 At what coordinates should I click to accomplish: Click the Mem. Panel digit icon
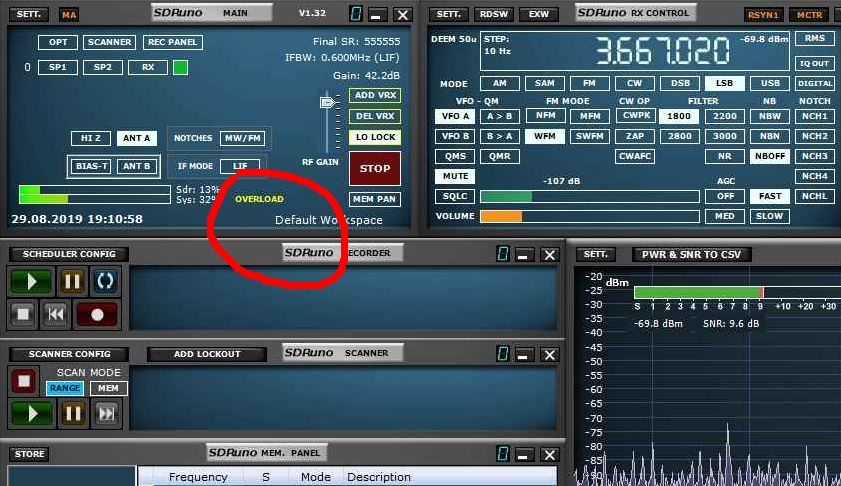(x=502, y=454)
